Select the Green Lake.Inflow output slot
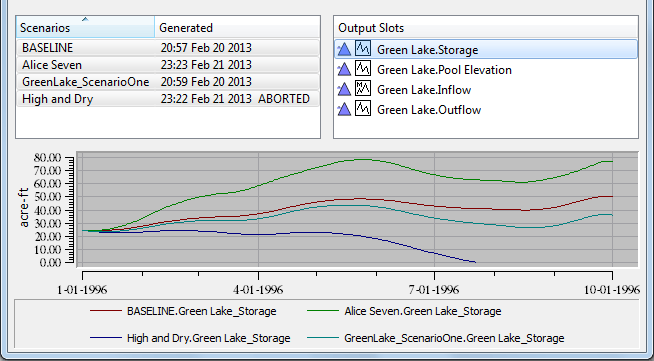The image size is (654, 361). click(486, 89)
